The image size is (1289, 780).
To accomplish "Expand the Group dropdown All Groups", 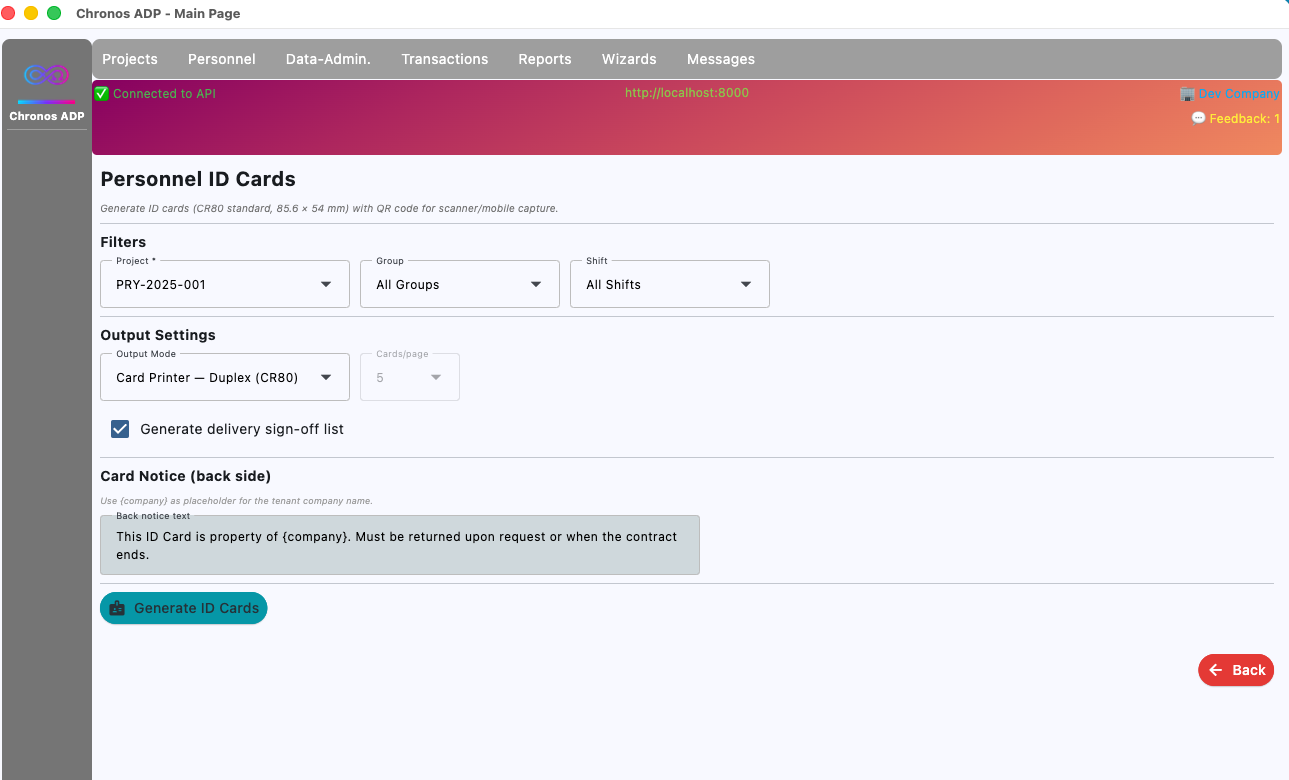I will click(x=460, y=284).
